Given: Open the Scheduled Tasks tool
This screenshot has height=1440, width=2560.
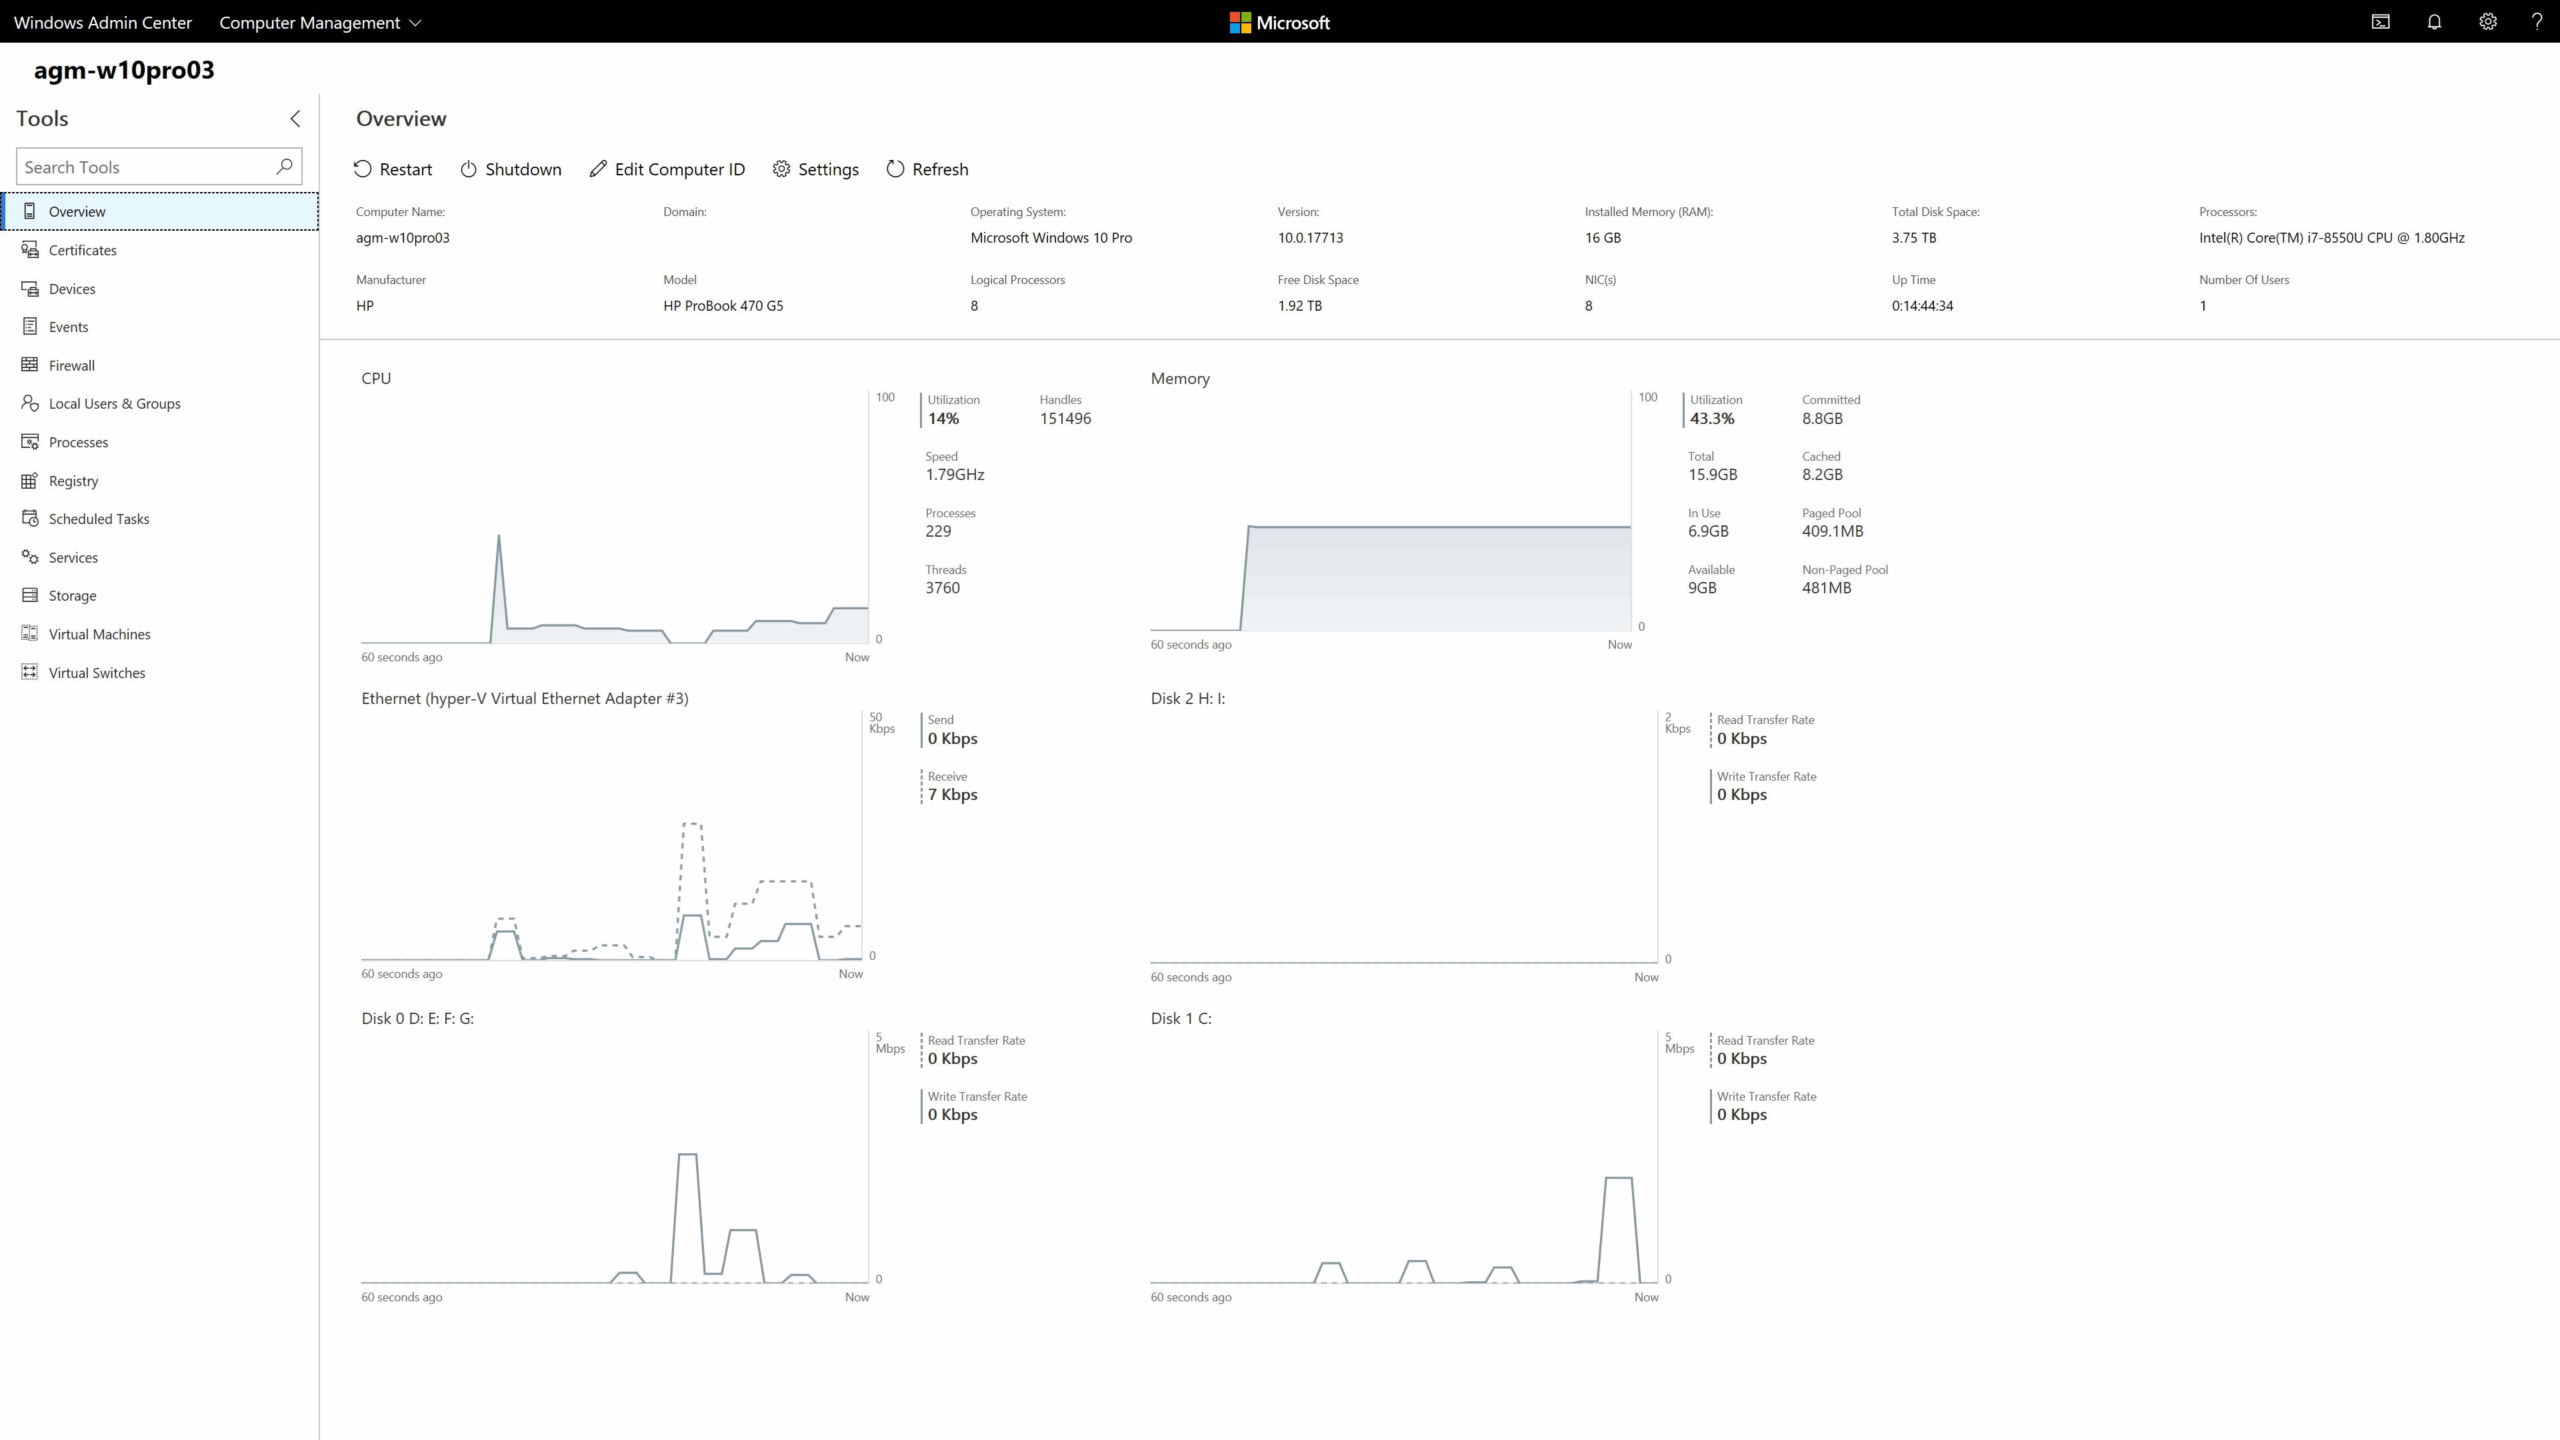Looking at the screenshot, I should pos(98,518).
